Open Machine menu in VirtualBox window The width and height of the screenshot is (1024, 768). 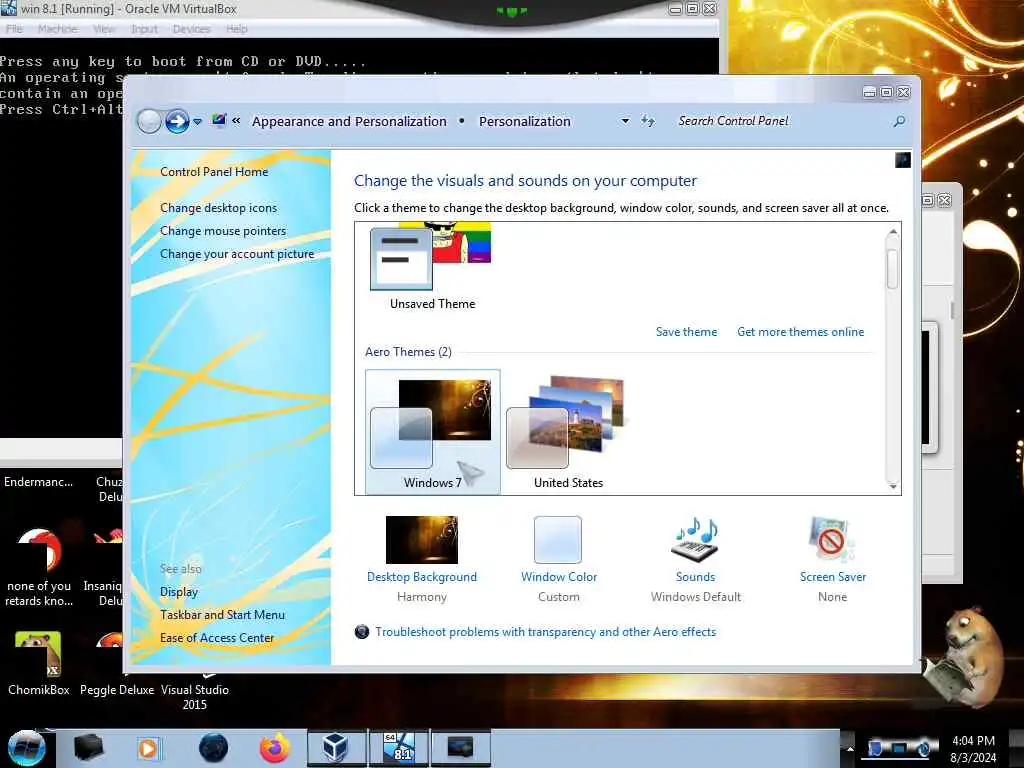point(57,29)
